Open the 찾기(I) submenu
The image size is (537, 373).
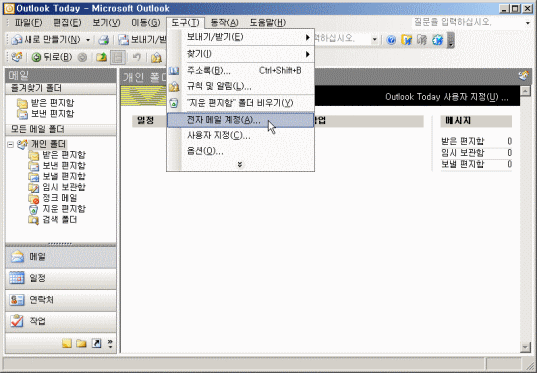click(x=240, y=54)
